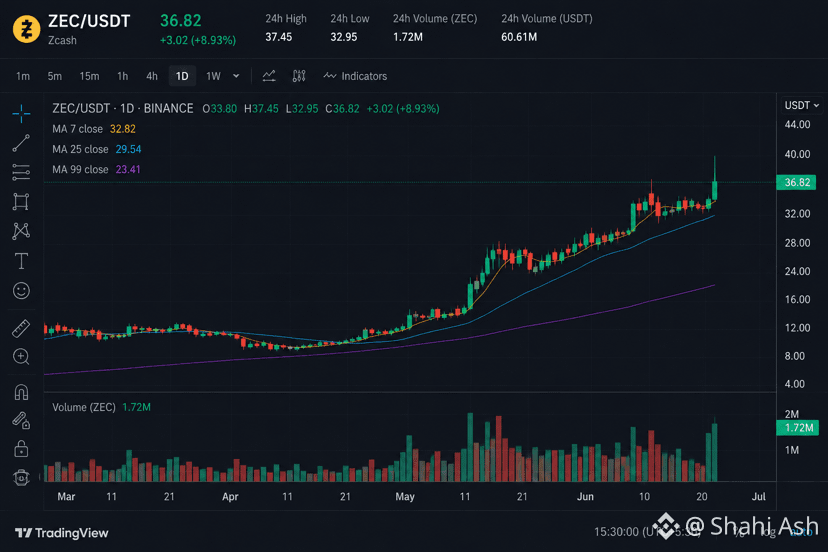Image resolution: width=828 pixels, height=552 pixels.
Task: Switch to the 1h timeframe
Action: point(123,76)
